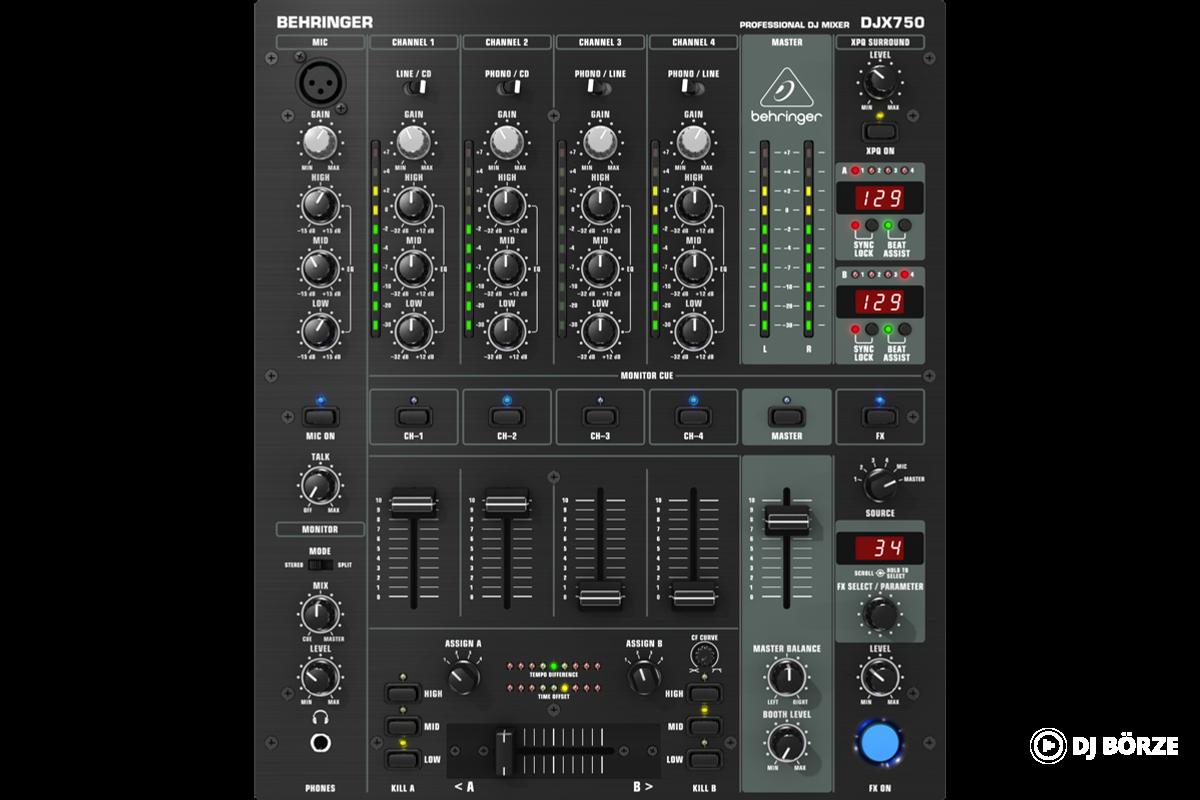Select the MASTER monitor cue button
The width and height of the screenshot is (1200, 800).
[787, 416]
